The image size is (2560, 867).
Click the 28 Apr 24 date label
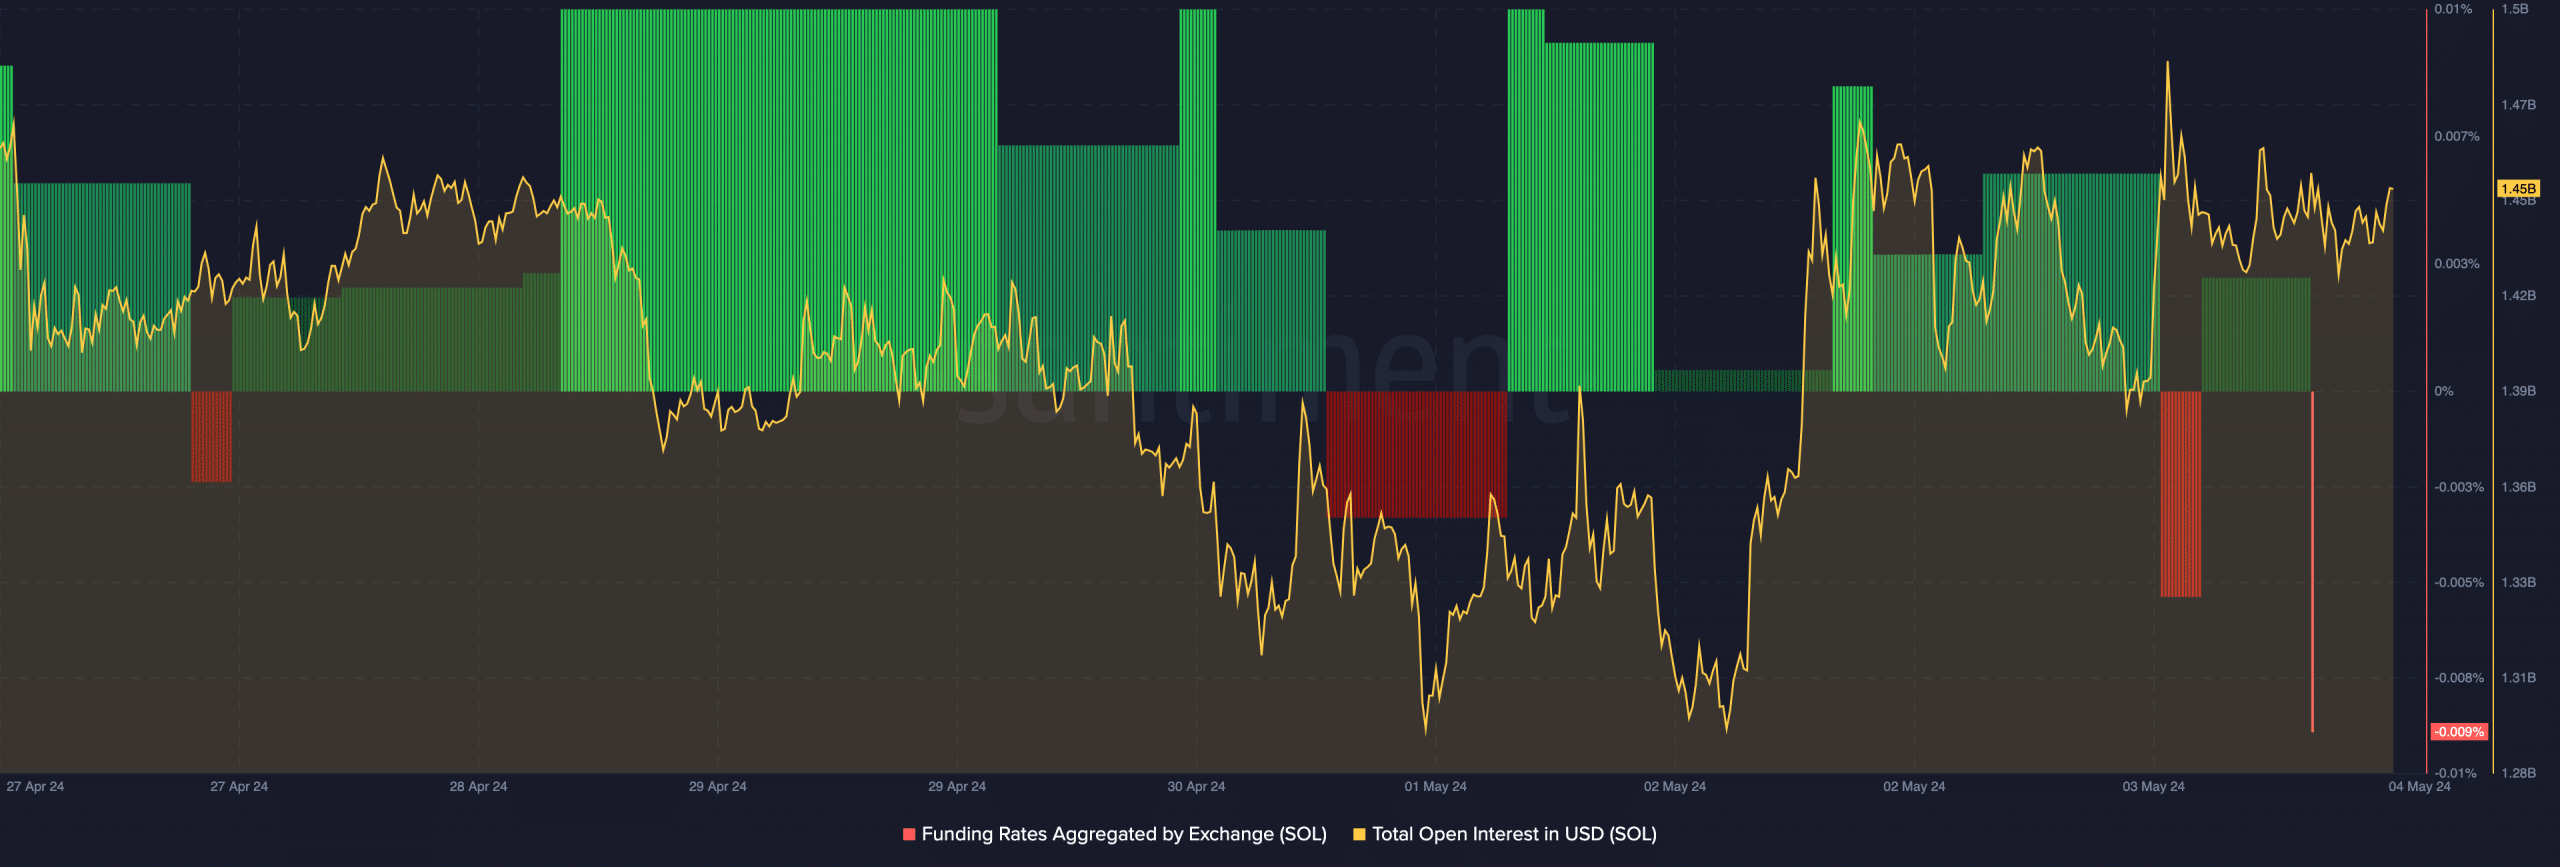(478, 787)
